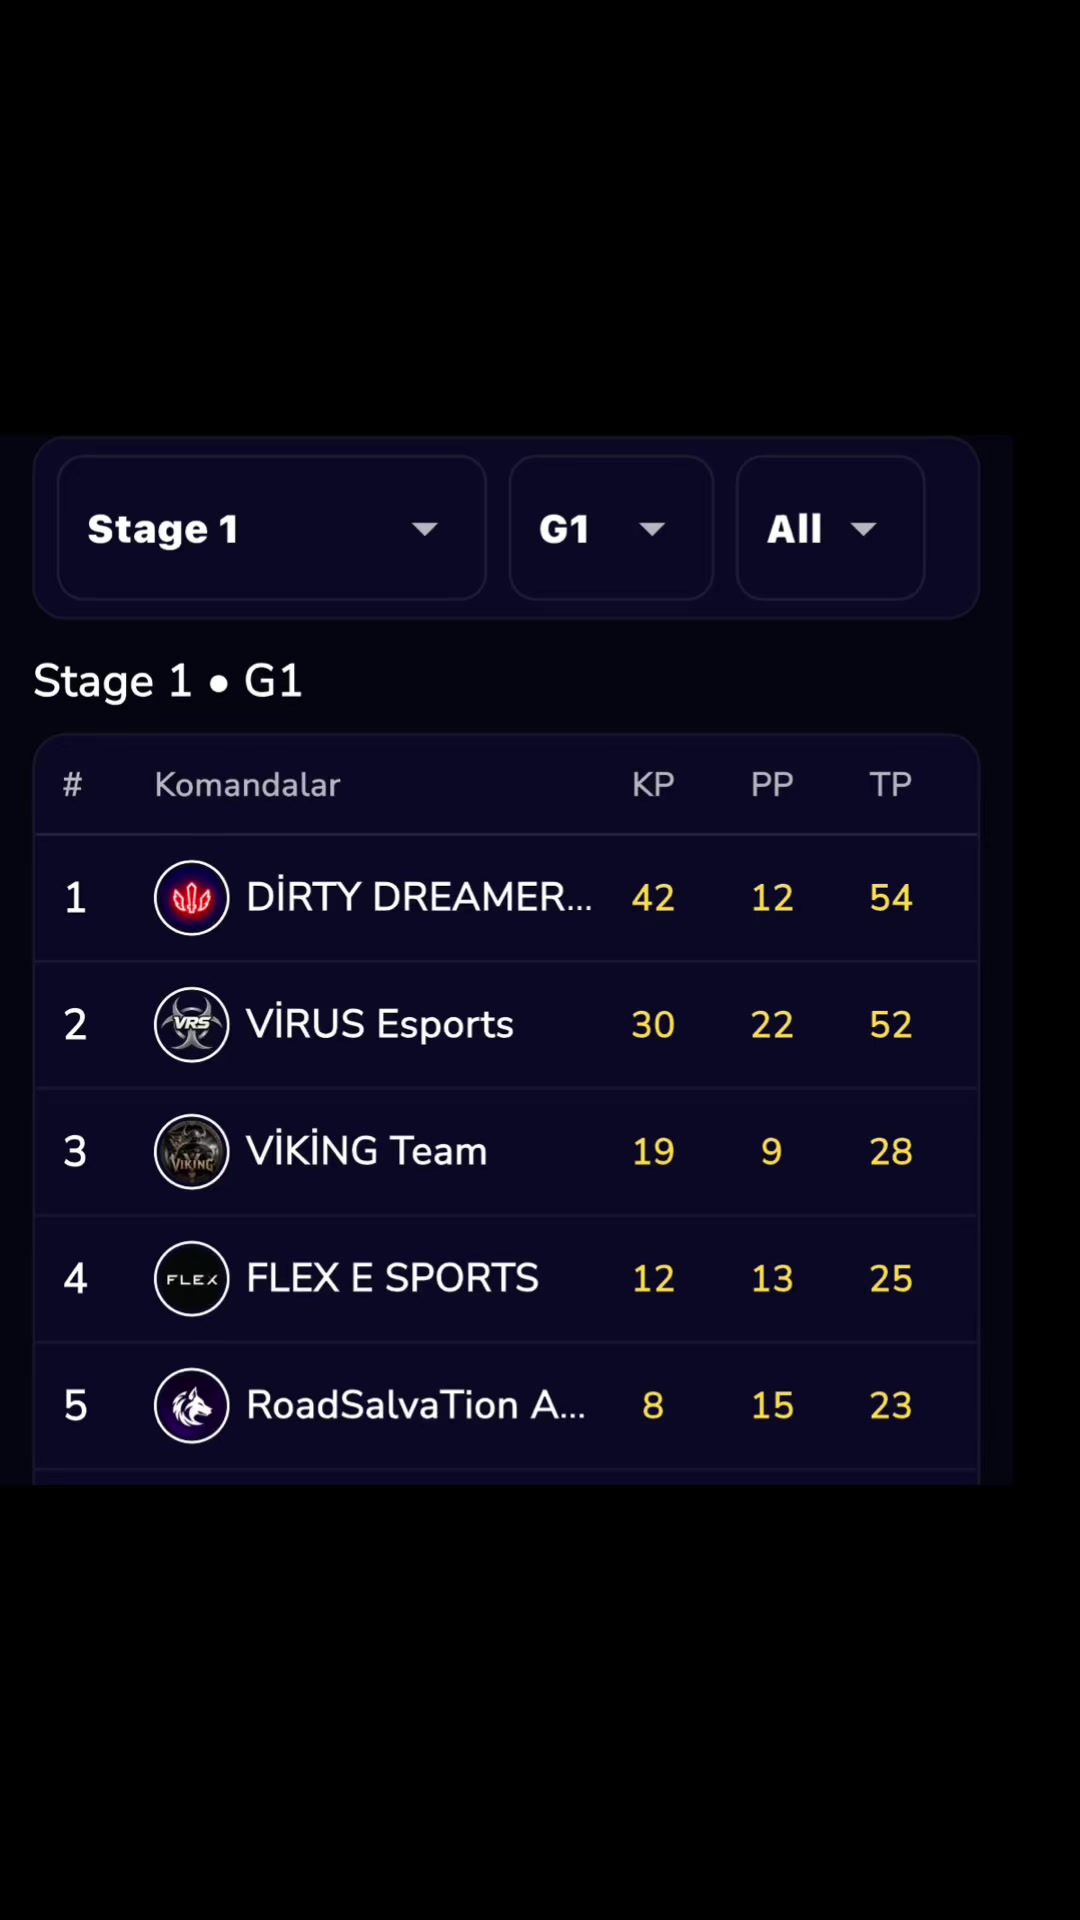
Task: Click the DIRTY DREAMER team logo
Action: pos(192,898)
